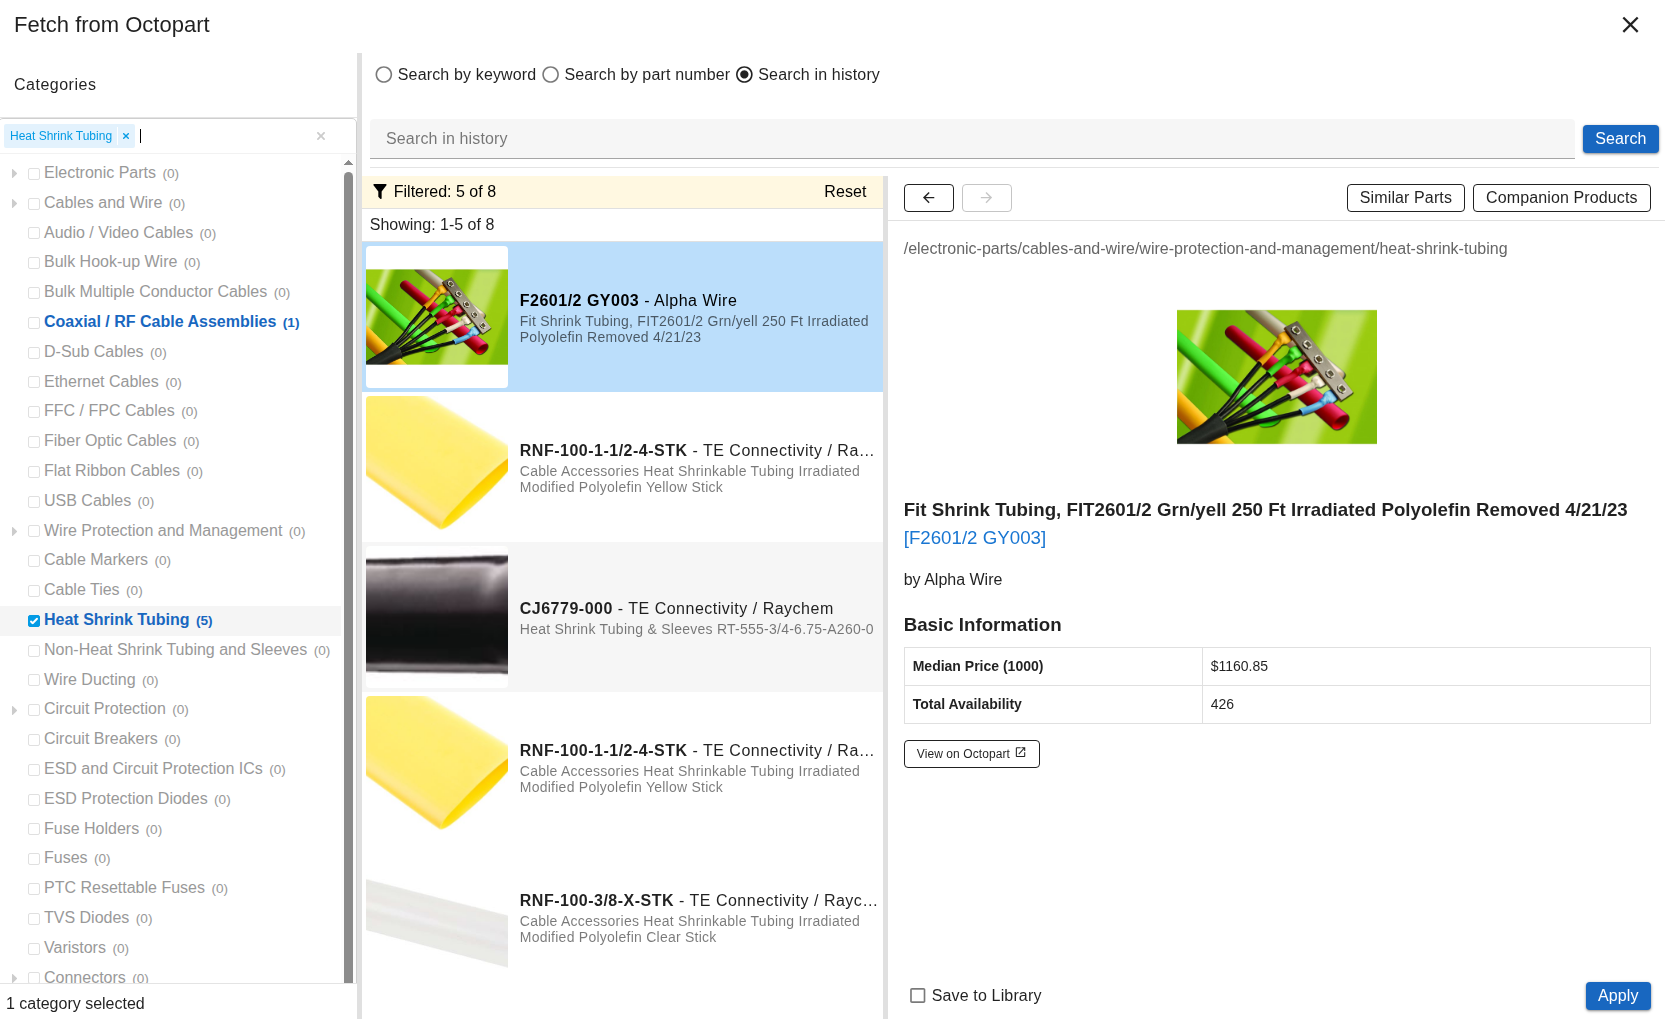
Task: Select Wire Ducting category
Action: [x=89, y=680]
